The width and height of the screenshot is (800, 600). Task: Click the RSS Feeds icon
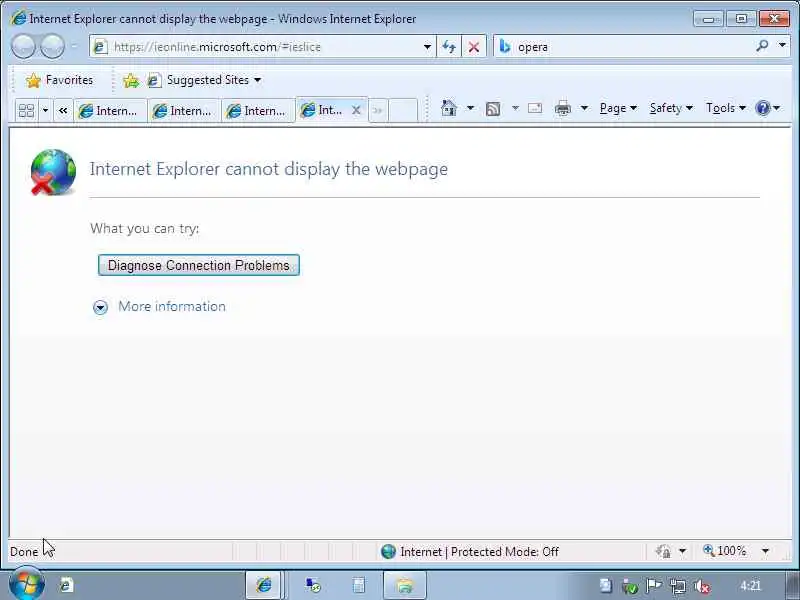coord(493,109)
